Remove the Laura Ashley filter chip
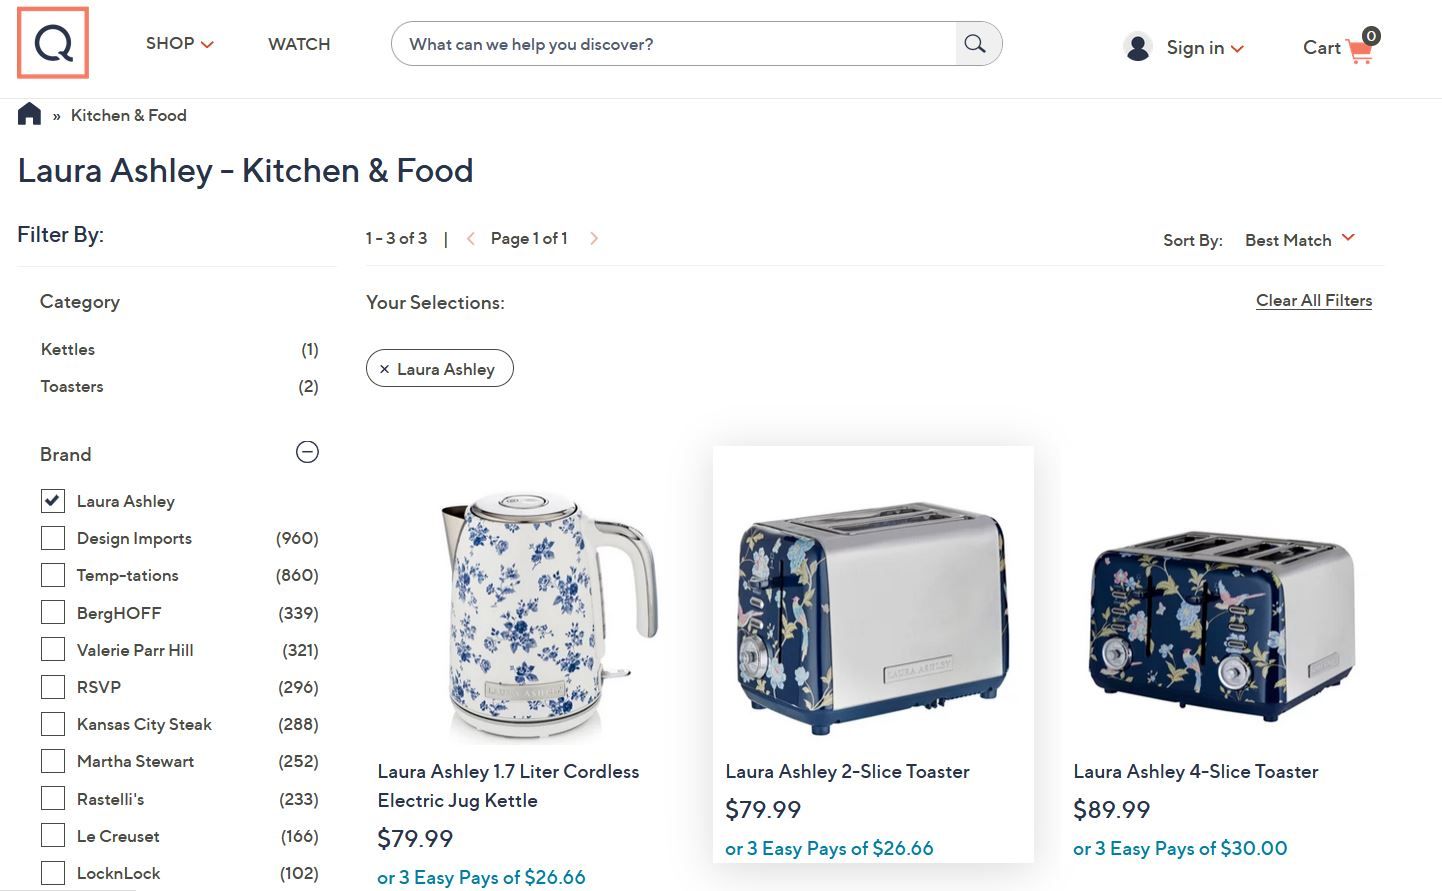1442x891 pixels. click(384, 368)
